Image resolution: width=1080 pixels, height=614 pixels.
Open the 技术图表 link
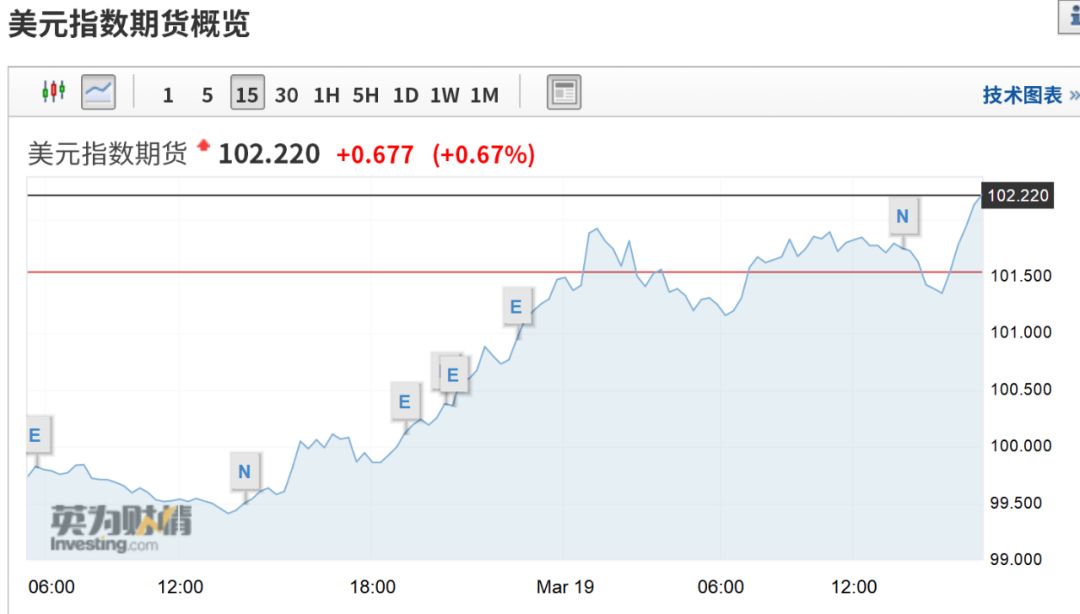click(1022, 95)
